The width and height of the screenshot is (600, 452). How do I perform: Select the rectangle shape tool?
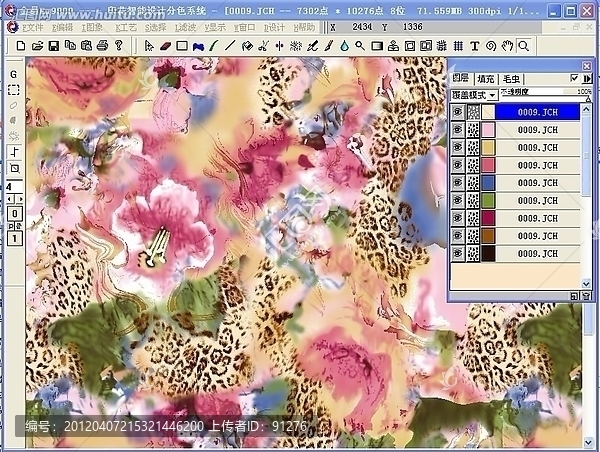click(182, 46)
